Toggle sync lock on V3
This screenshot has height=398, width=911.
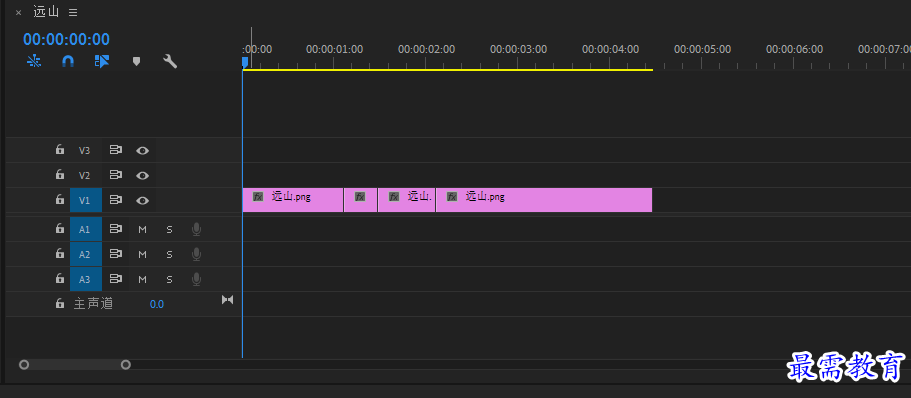coord(116,150)
